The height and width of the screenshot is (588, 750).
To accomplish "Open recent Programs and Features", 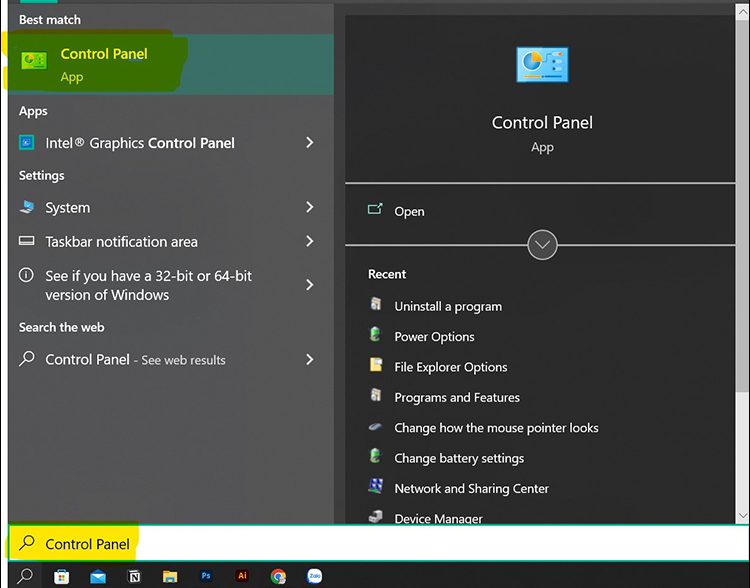I will click(x=457, y=398).
